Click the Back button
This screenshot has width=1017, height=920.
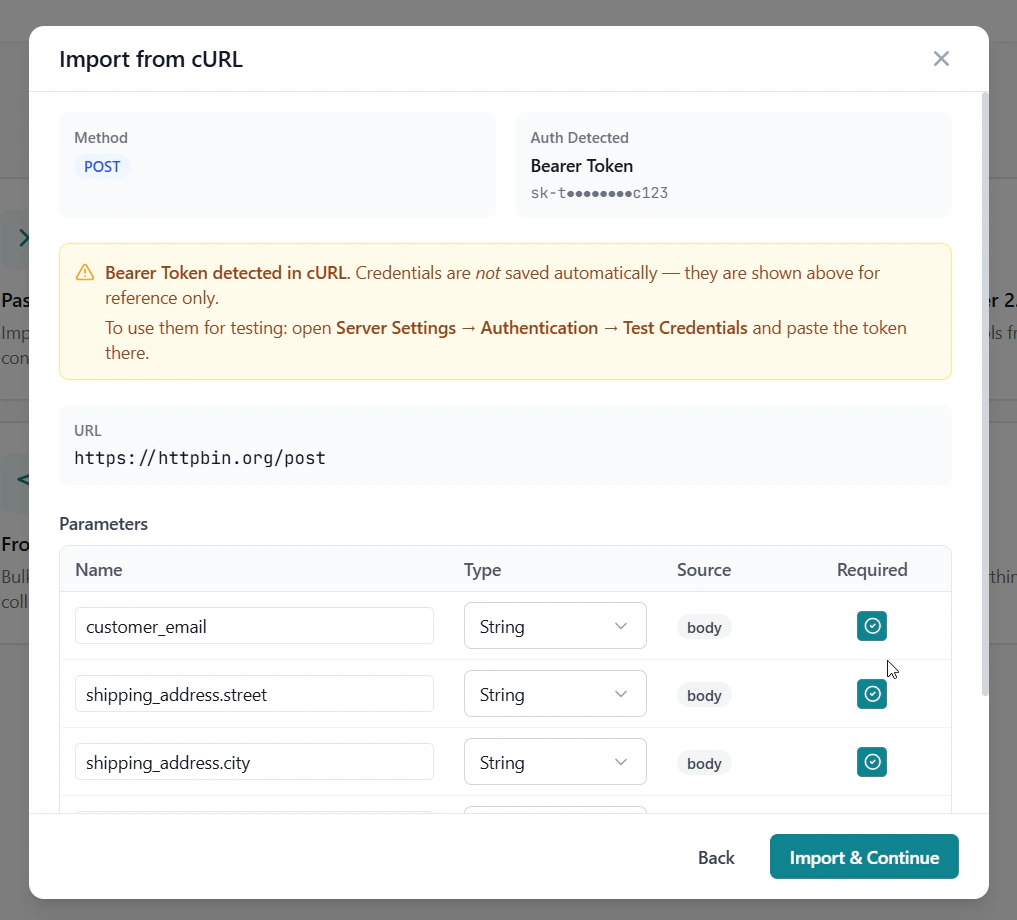coord(716,857)
